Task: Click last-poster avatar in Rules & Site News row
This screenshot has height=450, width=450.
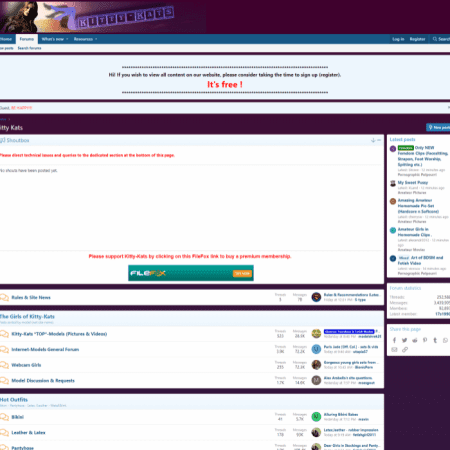Action: click(x=316, y=297)
